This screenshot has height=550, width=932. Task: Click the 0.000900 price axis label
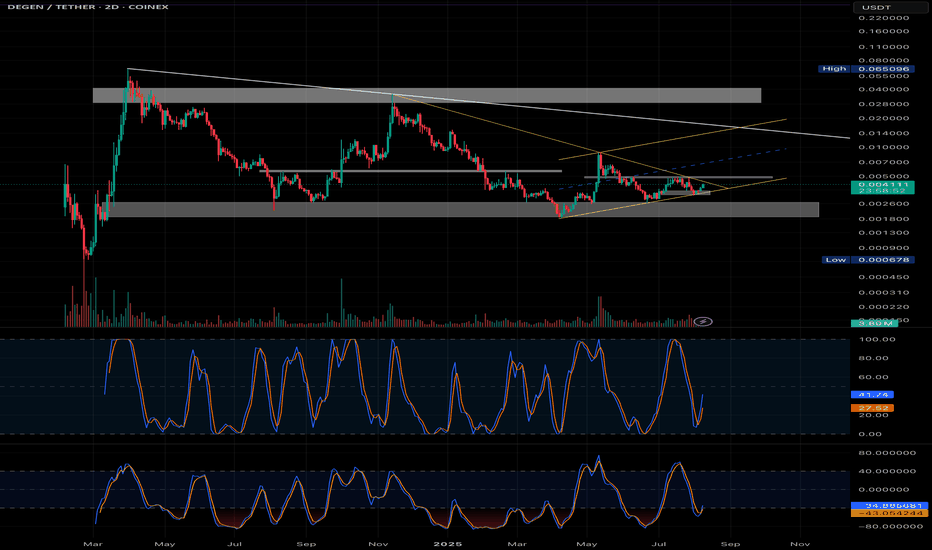(884, 248)
